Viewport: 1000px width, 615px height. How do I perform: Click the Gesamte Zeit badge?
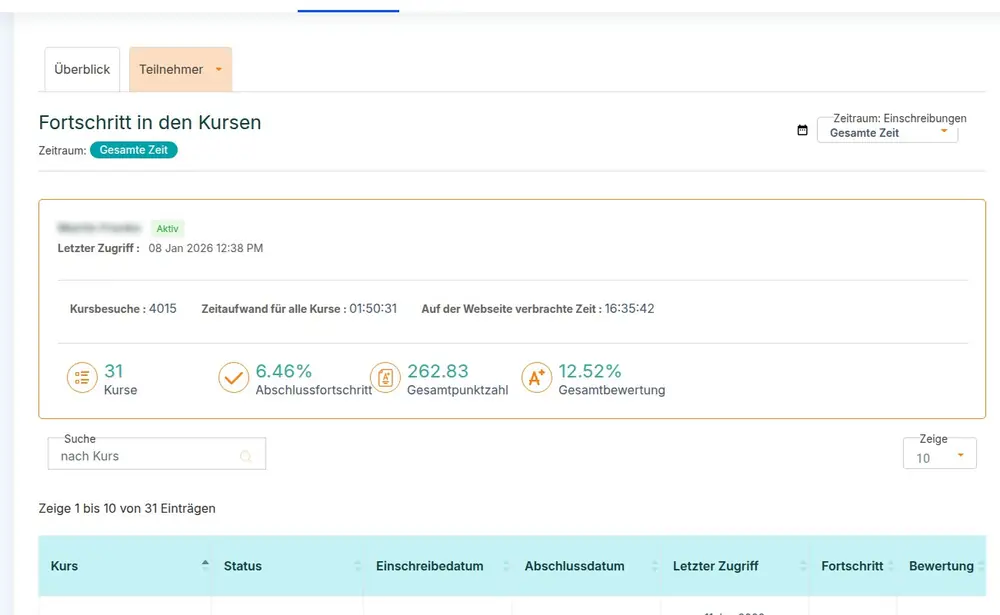tap(134, 150)
